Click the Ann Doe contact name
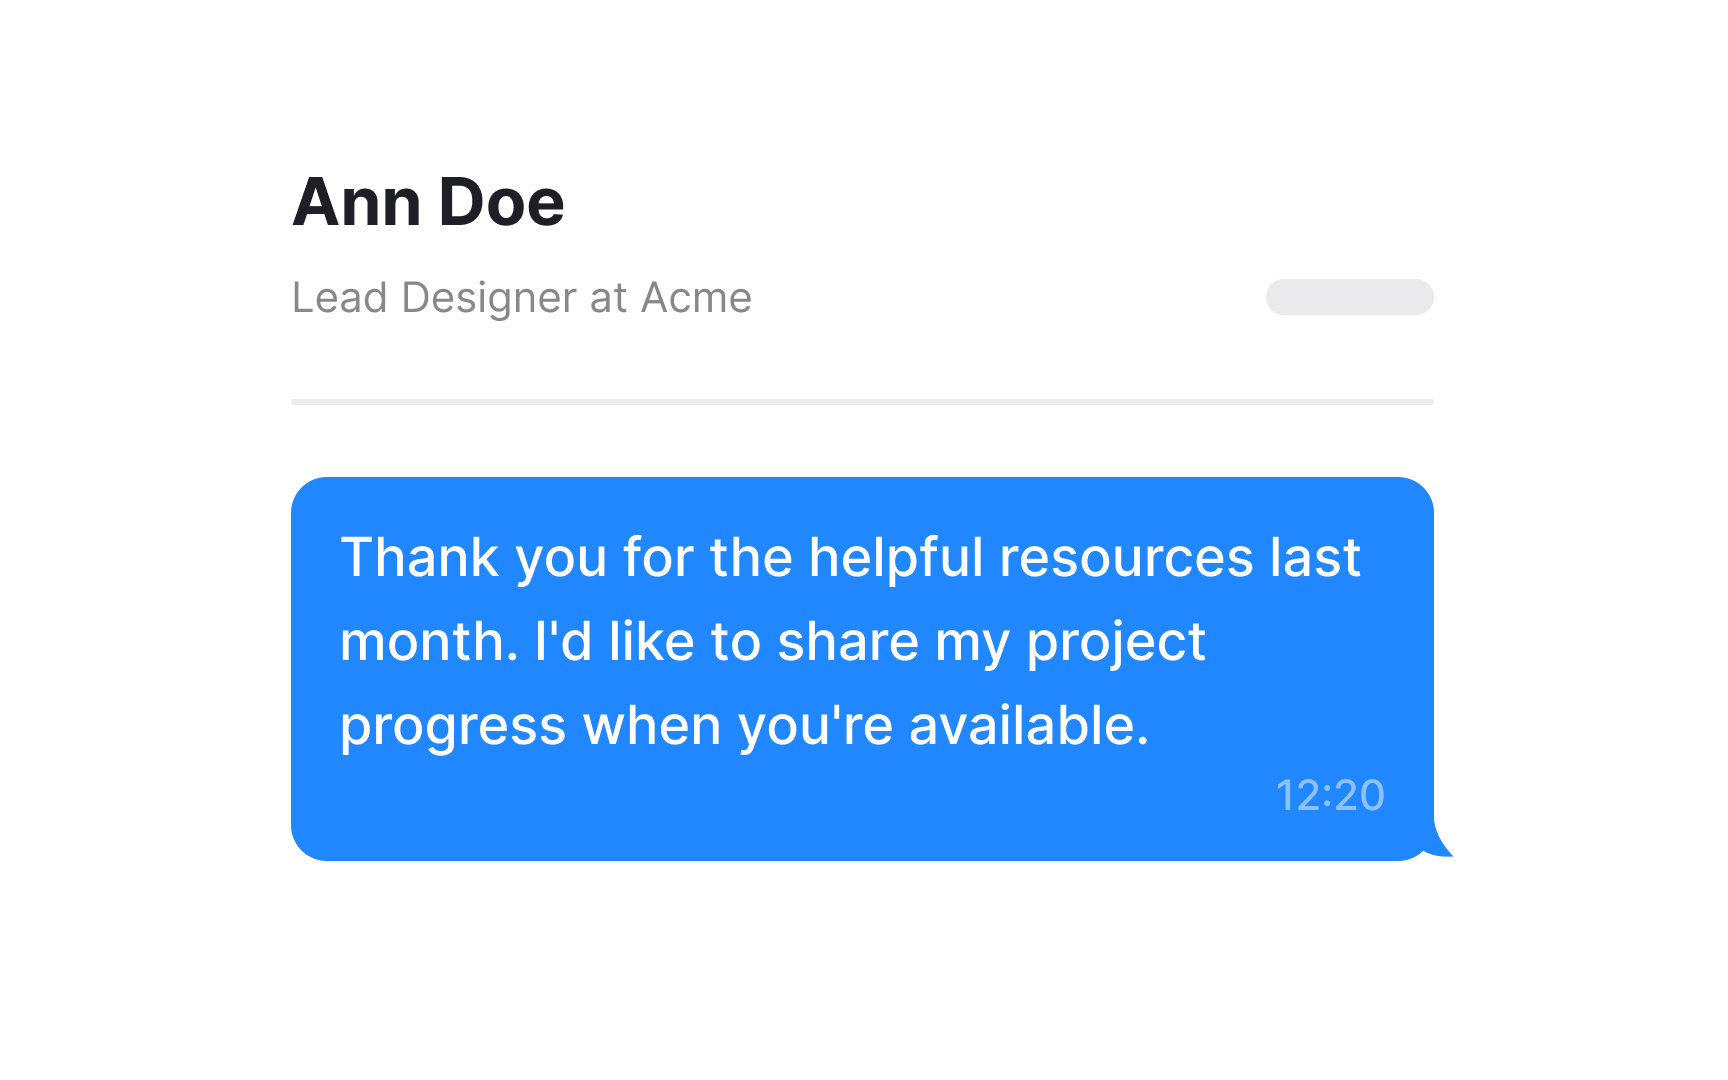The image size is (1728, 1080). [x=428, y=203]
